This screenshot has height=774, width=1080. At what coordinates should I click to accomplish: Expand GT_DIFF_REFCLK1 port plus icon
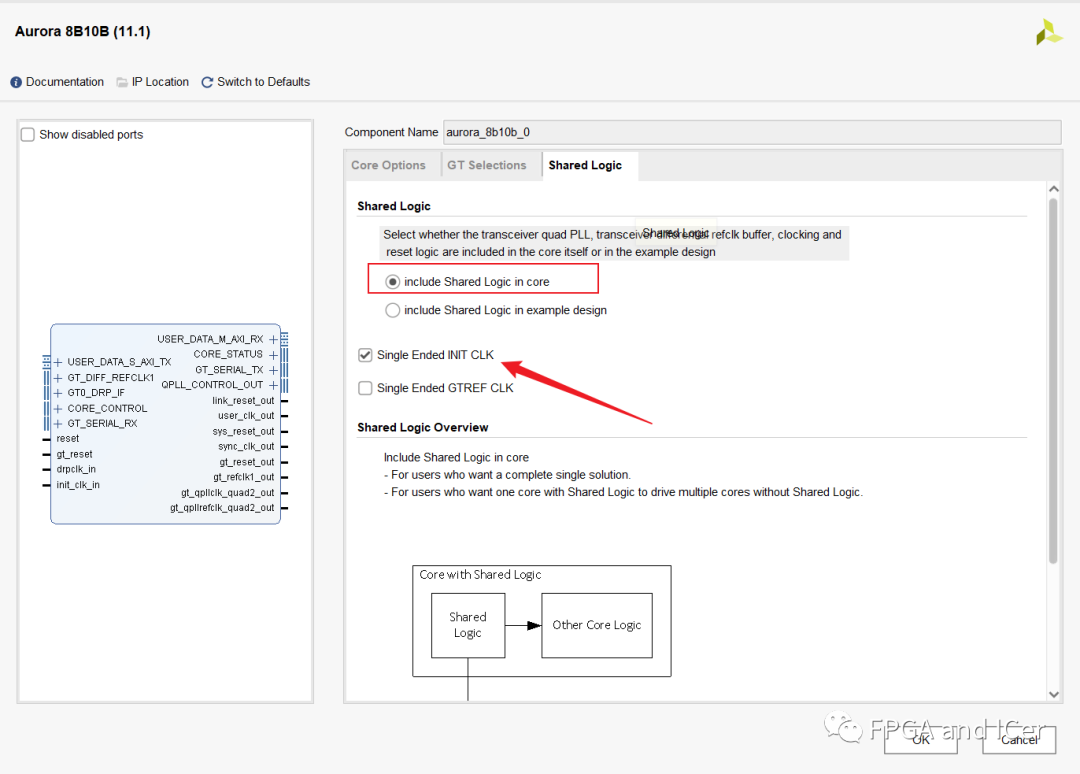tap(58, 378)
